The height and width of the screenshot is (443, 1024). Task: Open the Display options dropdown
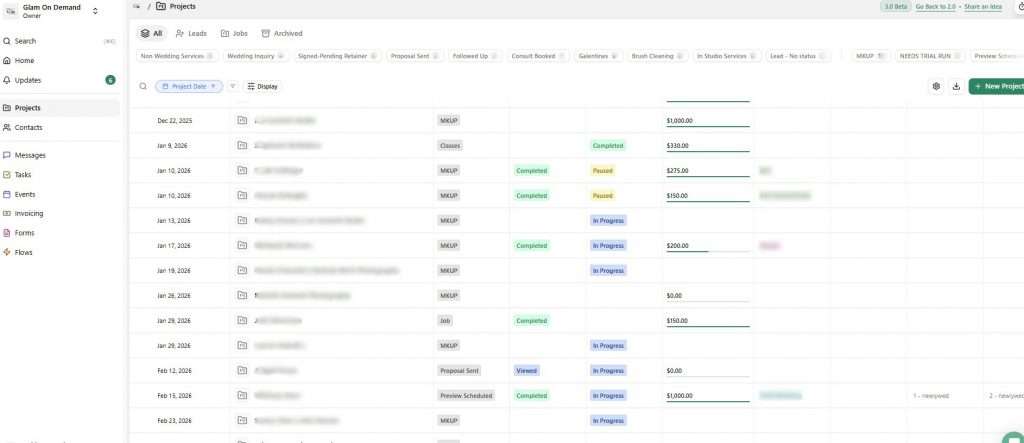262,87
